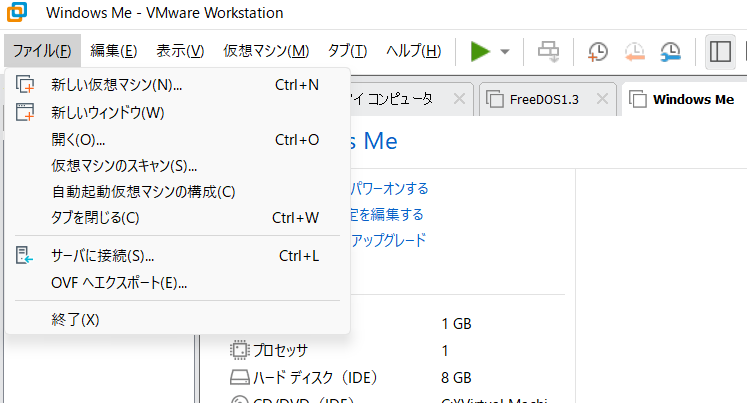Choose 自動起動仮想マシンの構成(C)

coord(143,191)
